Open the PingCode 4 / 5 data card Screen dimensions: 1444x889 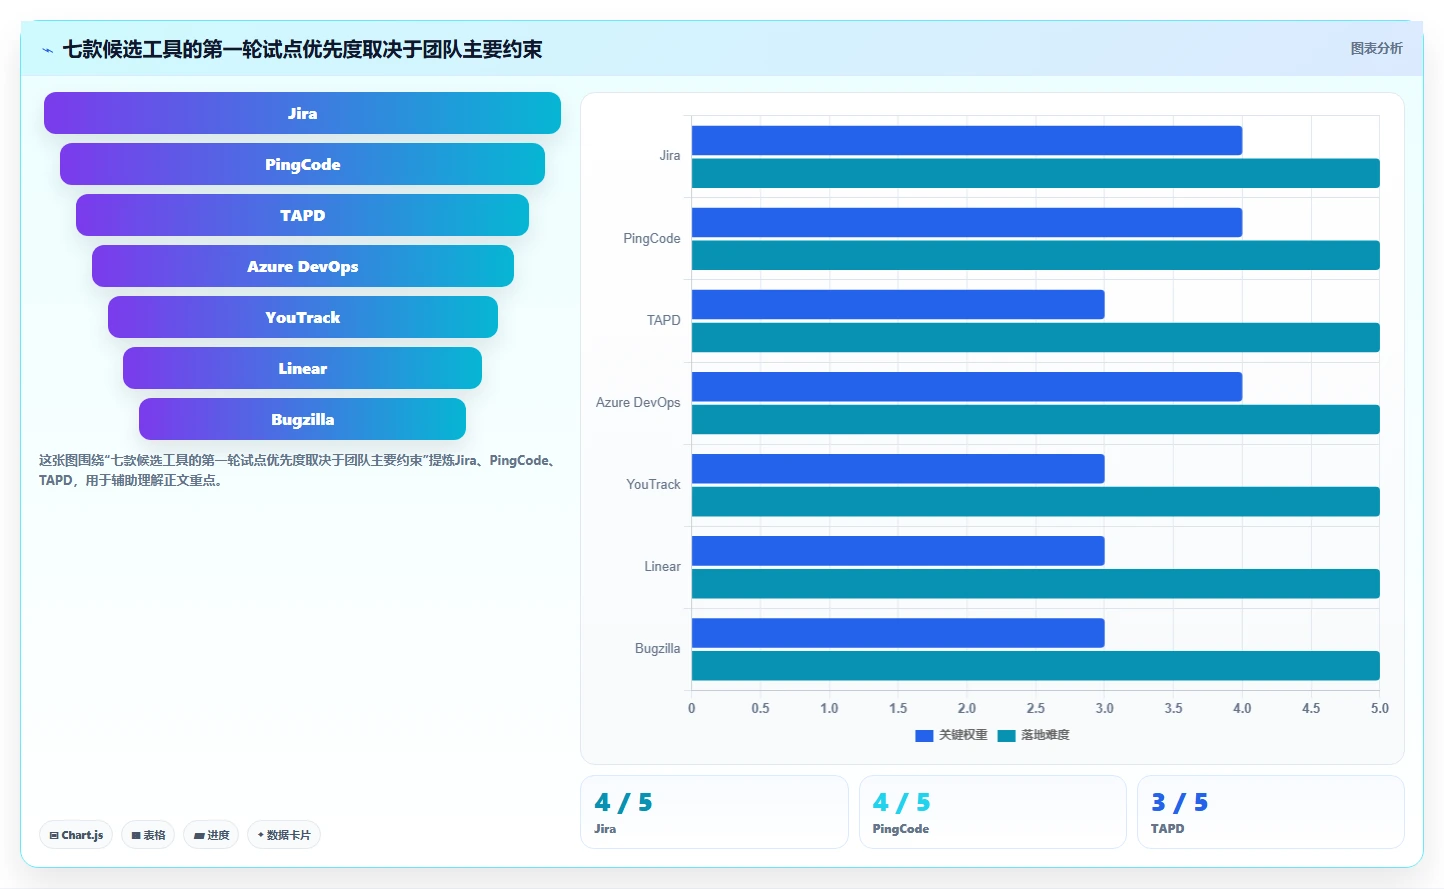(x=992, y=812)
